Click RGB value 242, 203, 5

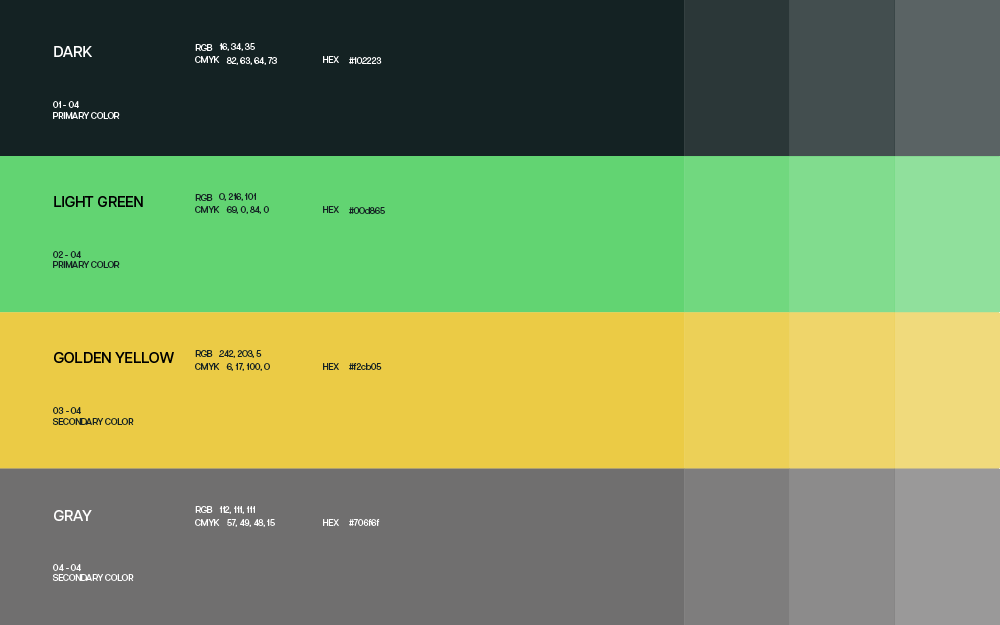click(240, 354)
